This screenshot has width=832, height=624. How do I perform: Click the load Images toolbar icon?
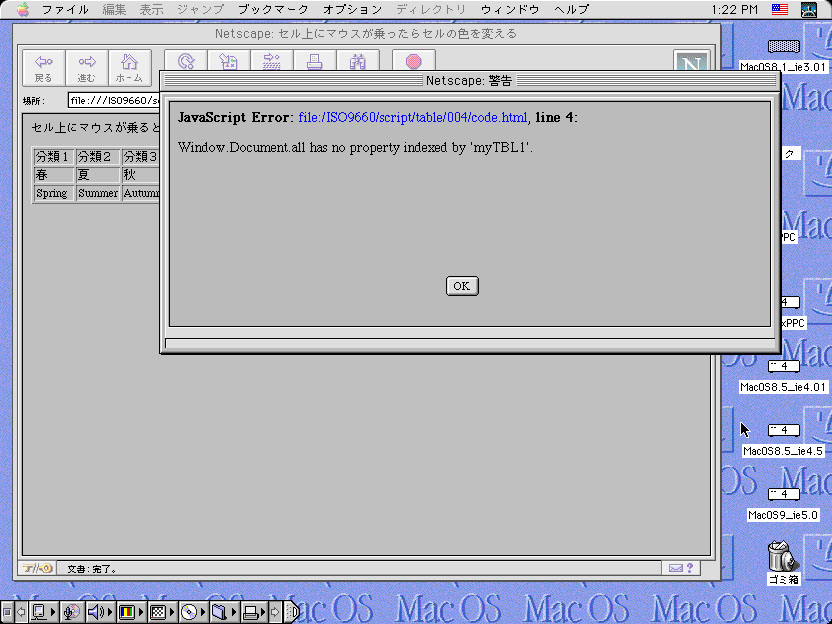[229, 60]
